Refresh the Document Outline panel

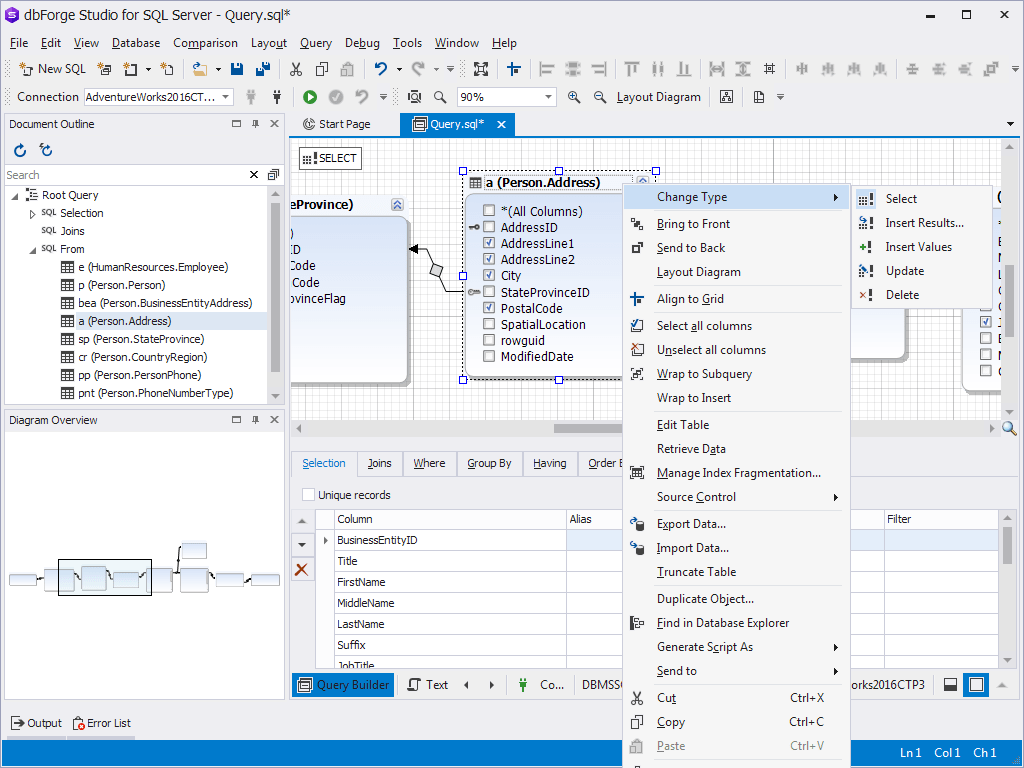point(19,149)
